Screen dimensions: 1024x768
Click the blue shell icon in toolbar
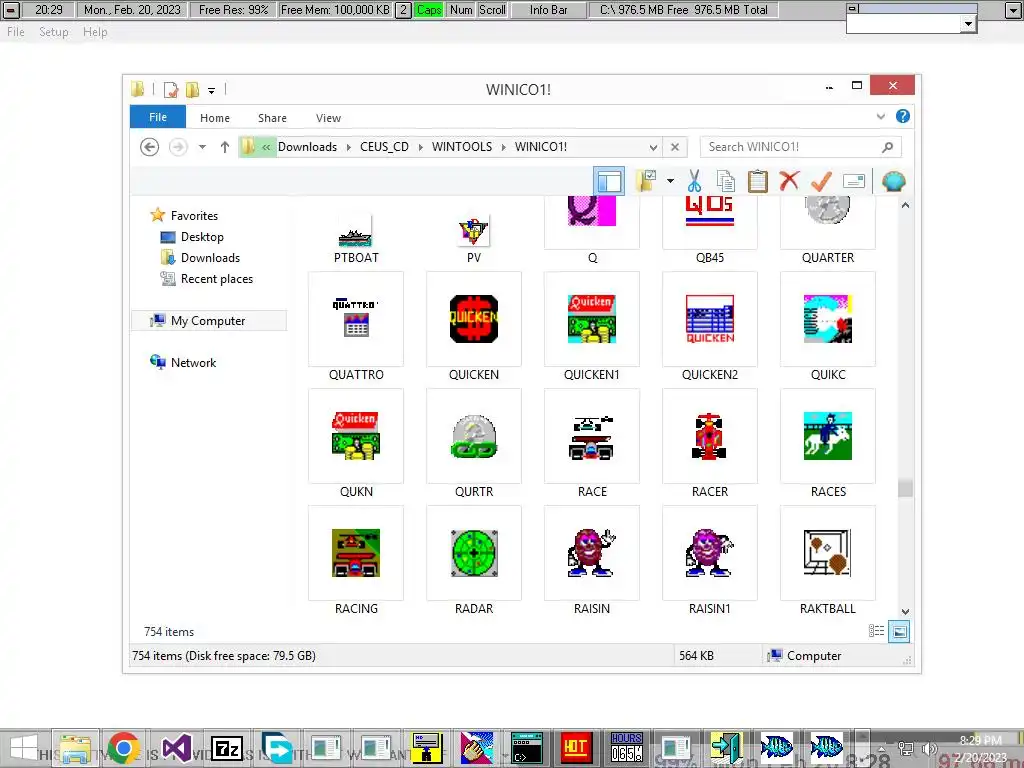click(x=893, y=181)
